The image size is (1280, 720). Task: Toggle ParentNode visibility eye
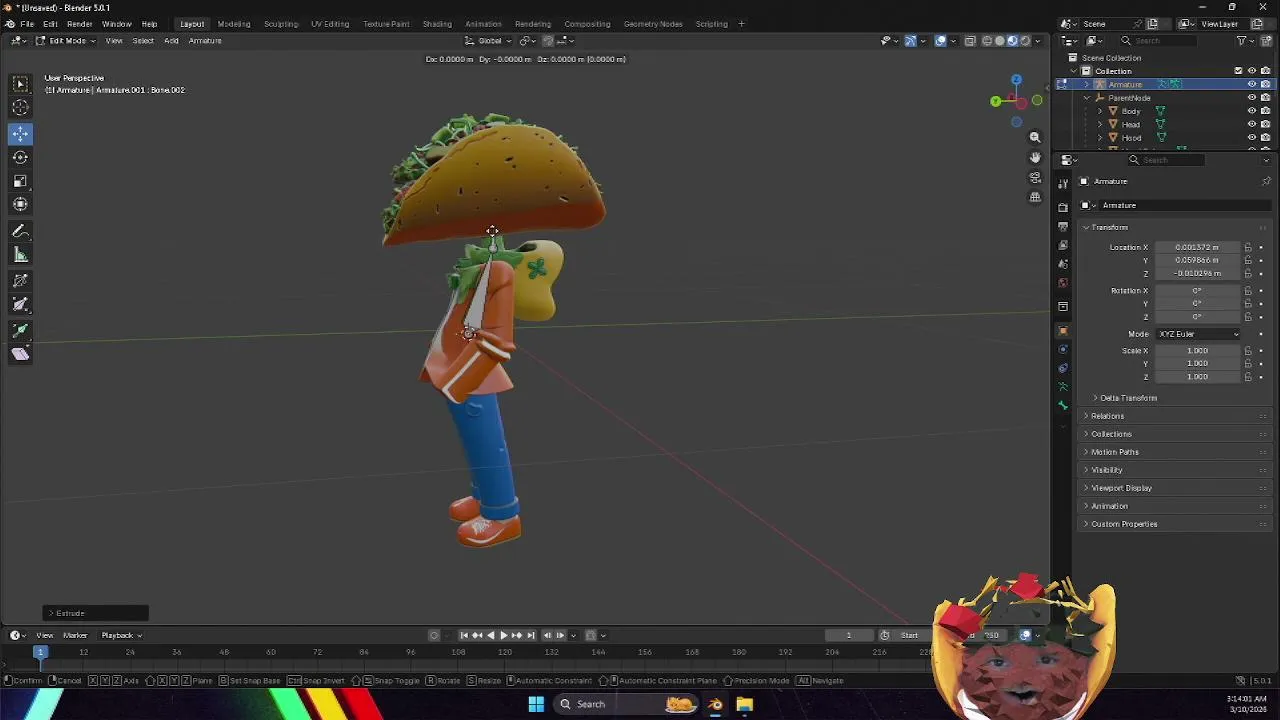(1251, 98)
